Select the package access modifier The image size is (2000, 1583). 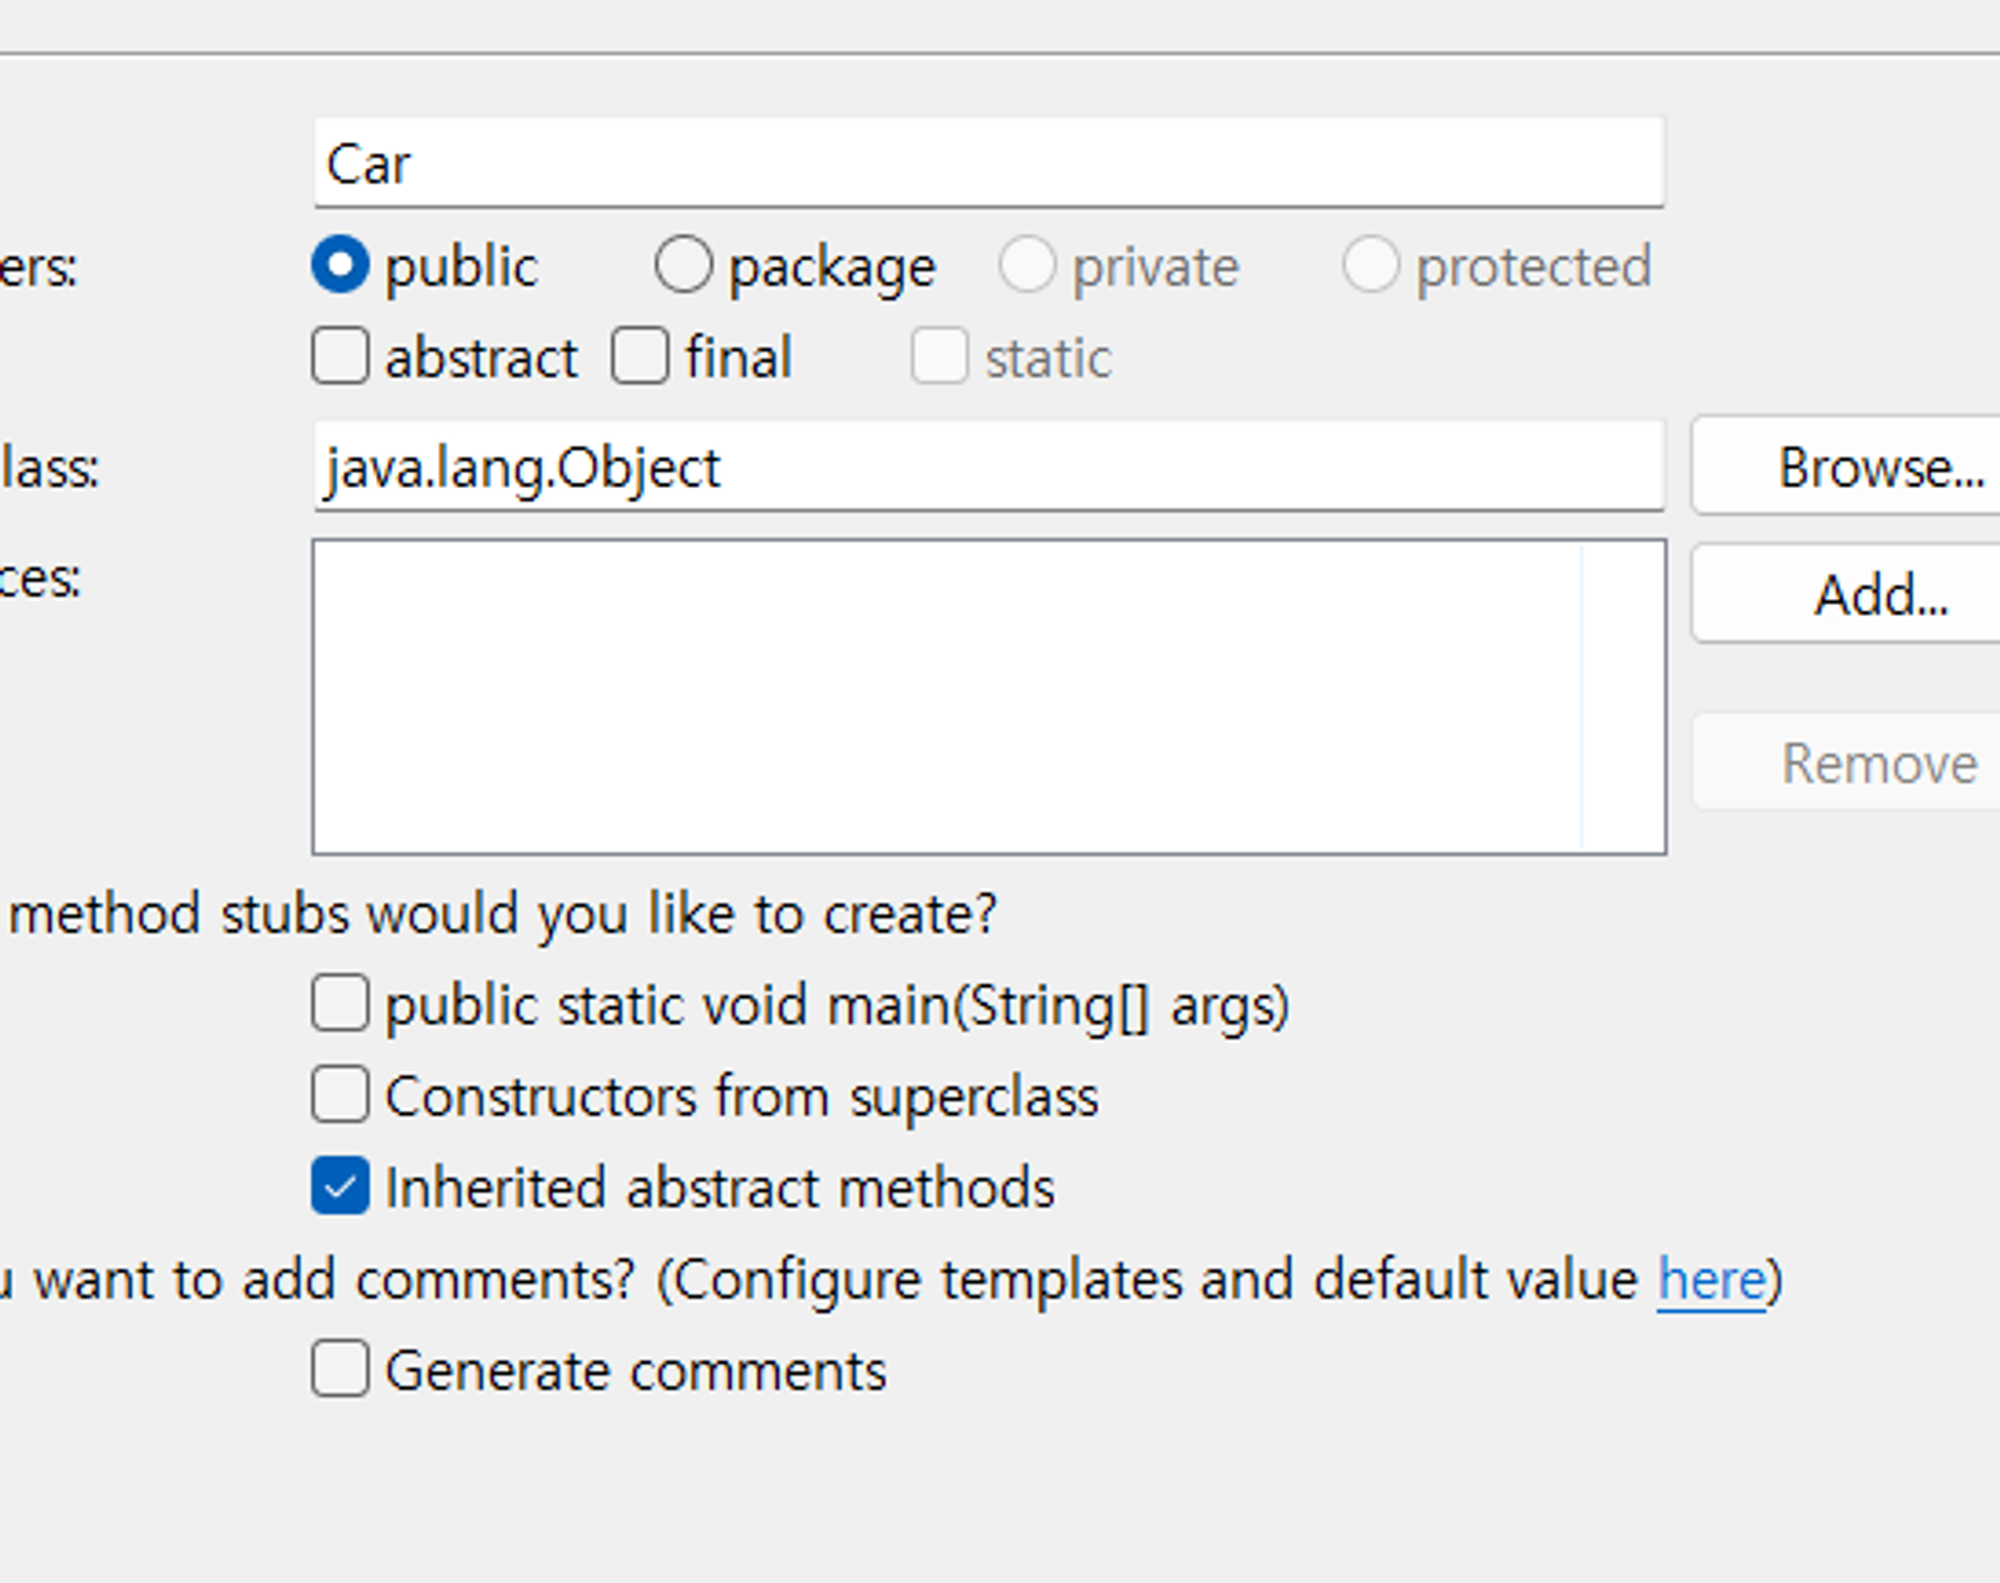(684, 266)
